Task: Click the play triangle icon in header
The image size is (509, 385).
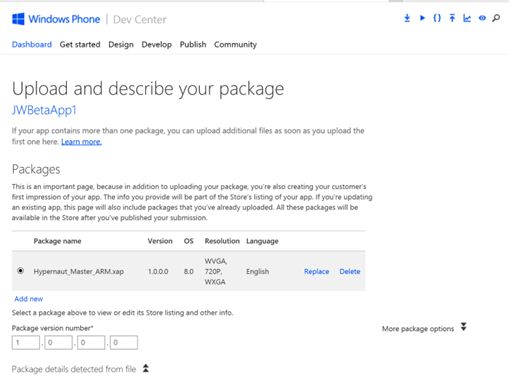Action: point(422,18)
